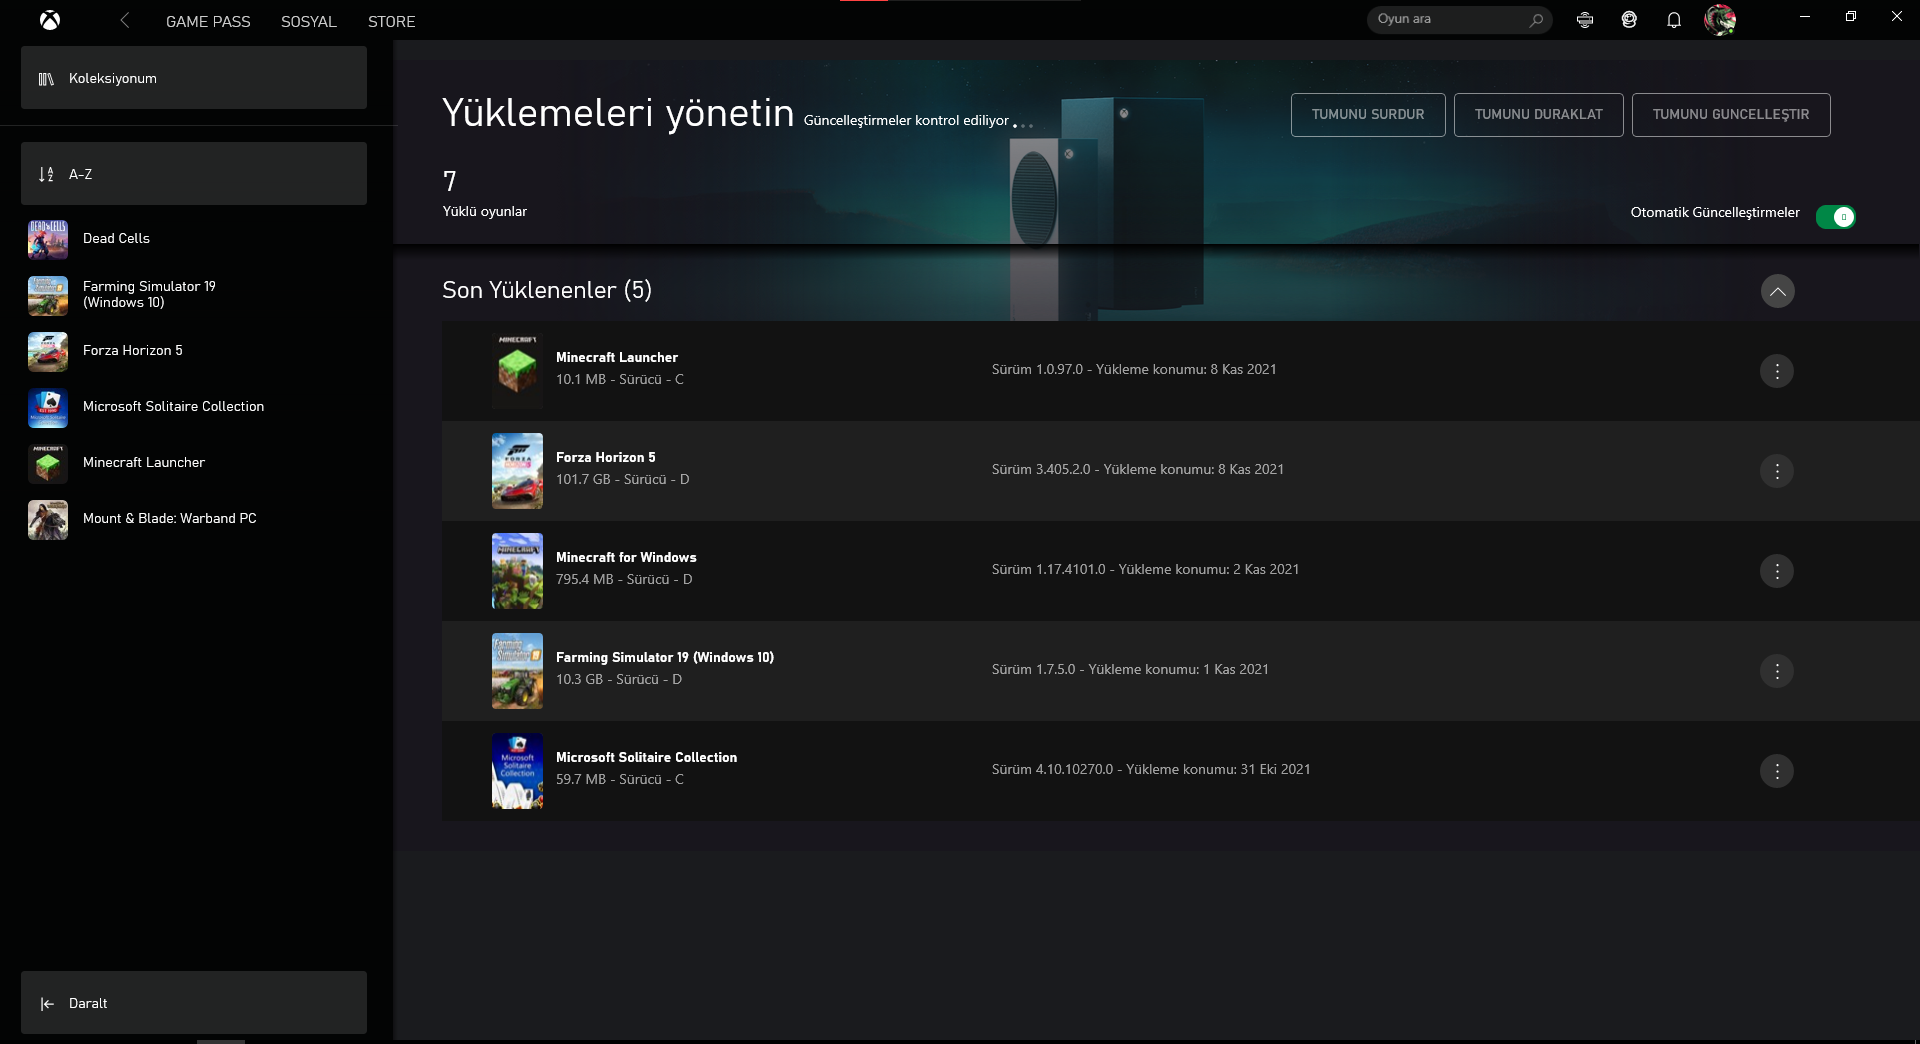This screenshot has width=1920, height=1044.
Task: Select Microsoft Solitaire Collection in sidebar
Action: coord(194,407)
